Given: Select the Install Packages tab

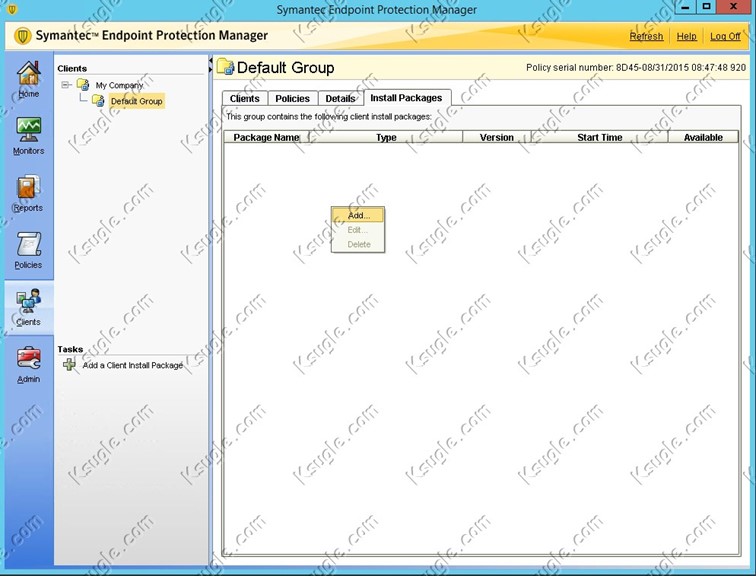Looking at the screenshot, I should 406,98.
